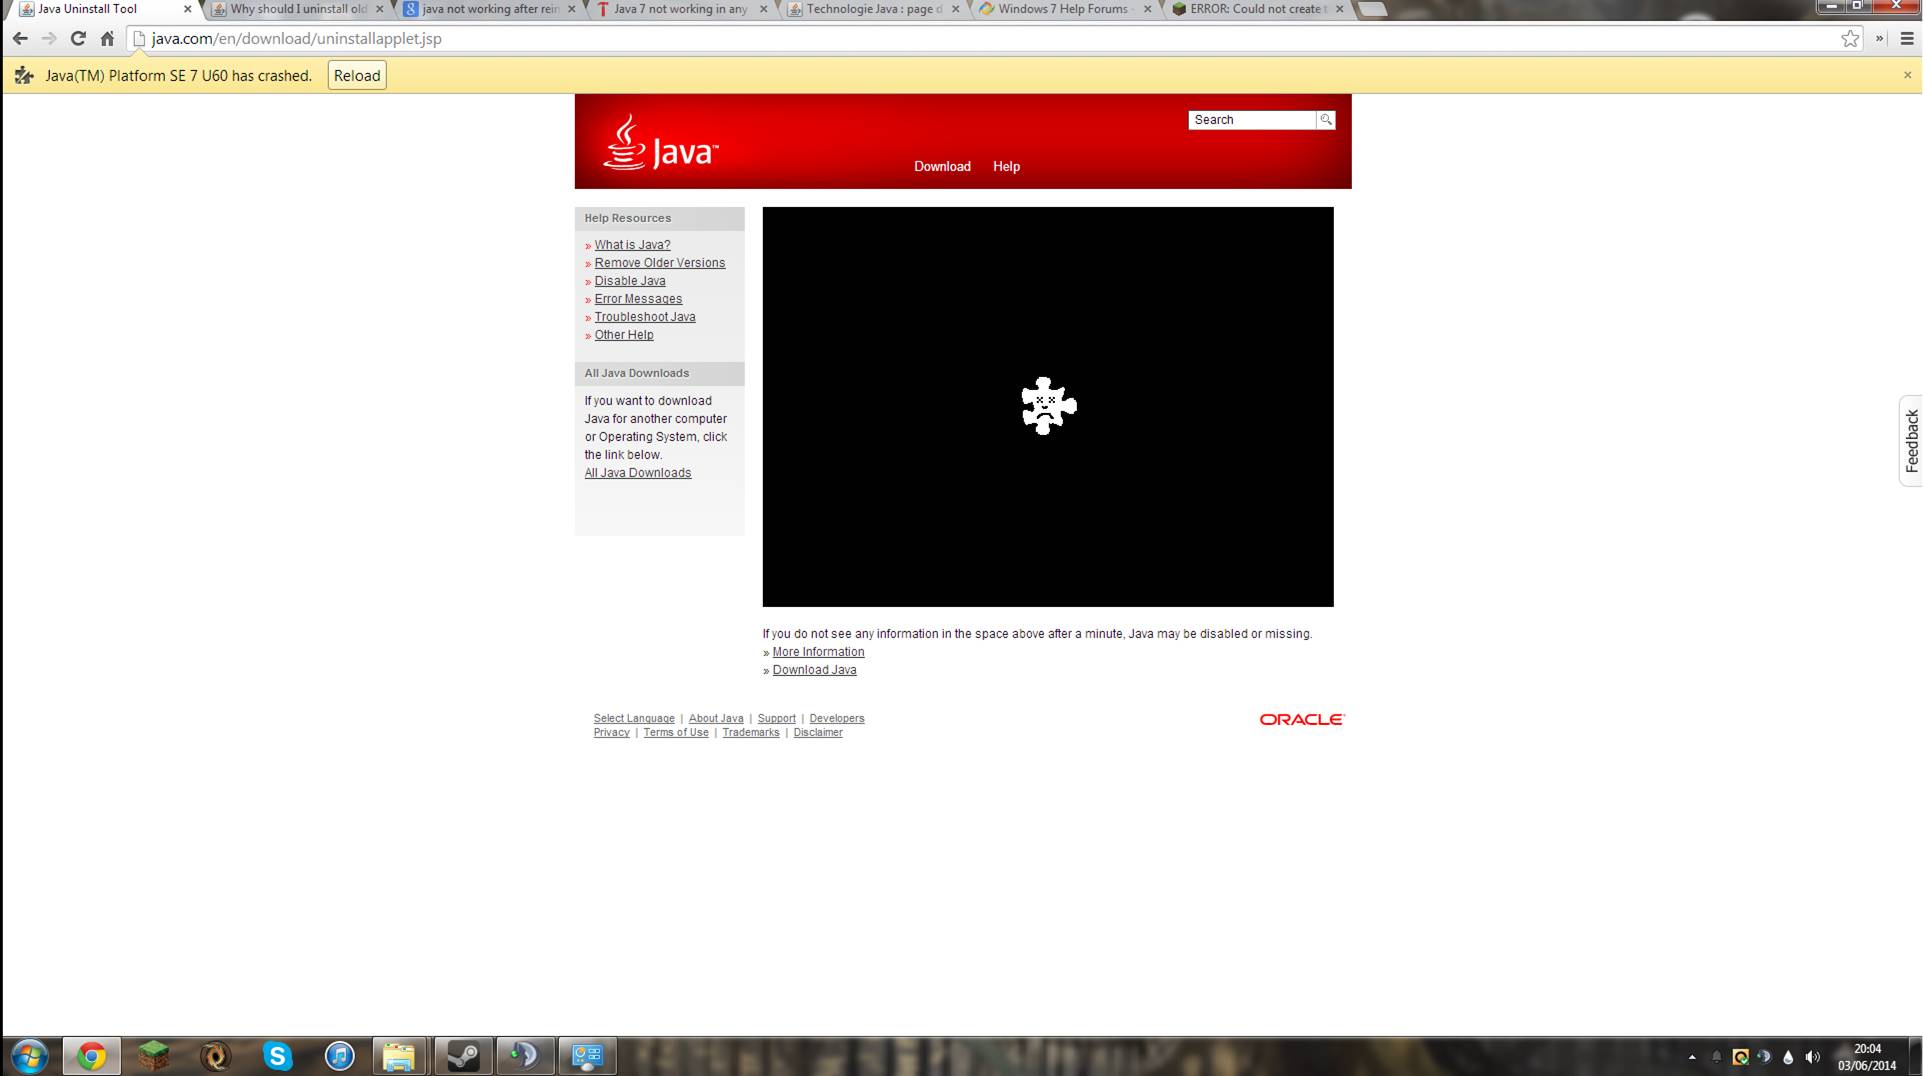Open iTunes from the taskbar
This screenshot has width=1923, height=1076.
[339, 1056]
